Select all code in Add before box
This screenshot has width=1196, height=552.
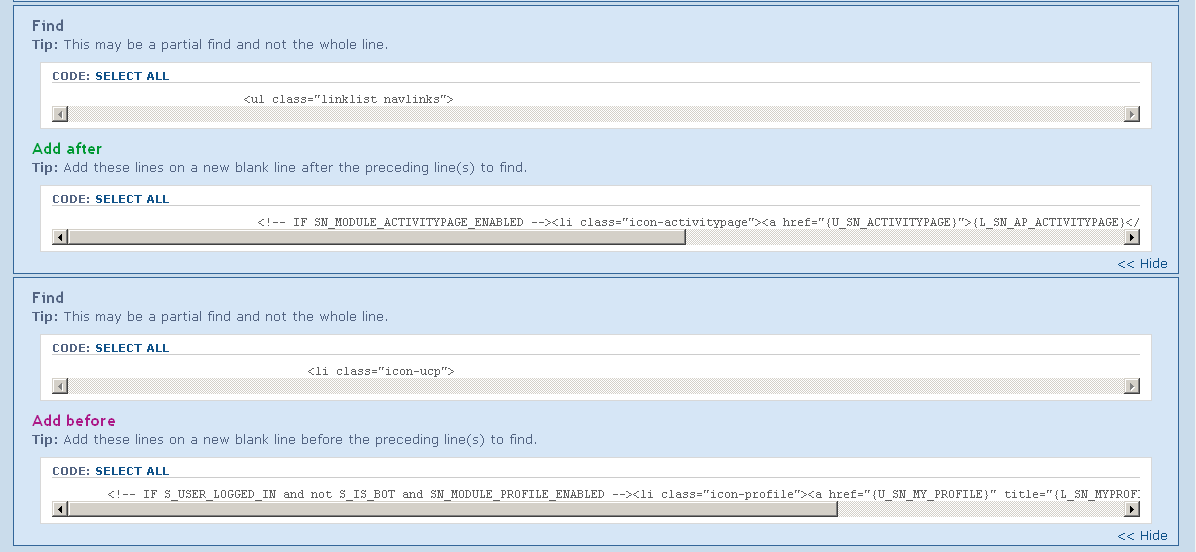(x=132, y=471)
